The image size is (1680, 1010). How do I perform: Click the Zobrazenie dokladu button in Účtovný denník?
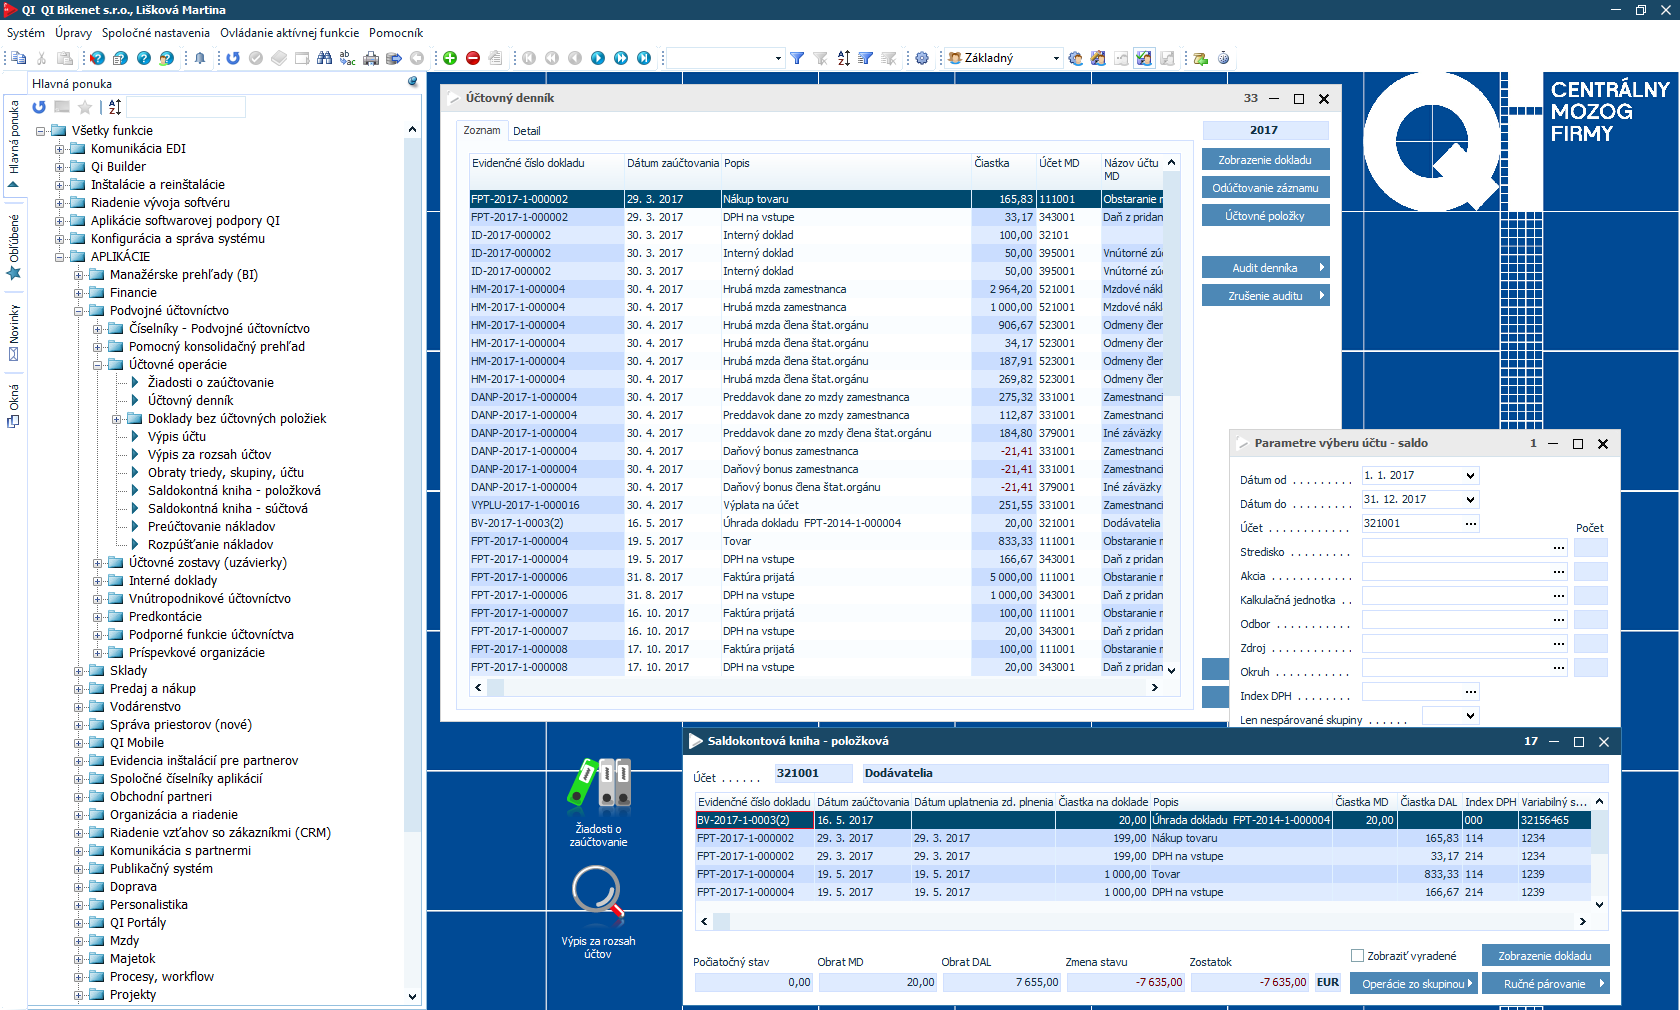pyautogui.click(x=1265, y=160)
